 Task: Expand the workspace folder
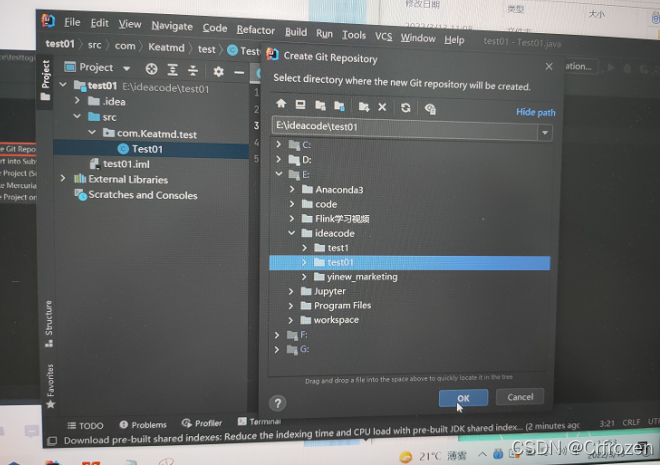[x=291, y=320]
